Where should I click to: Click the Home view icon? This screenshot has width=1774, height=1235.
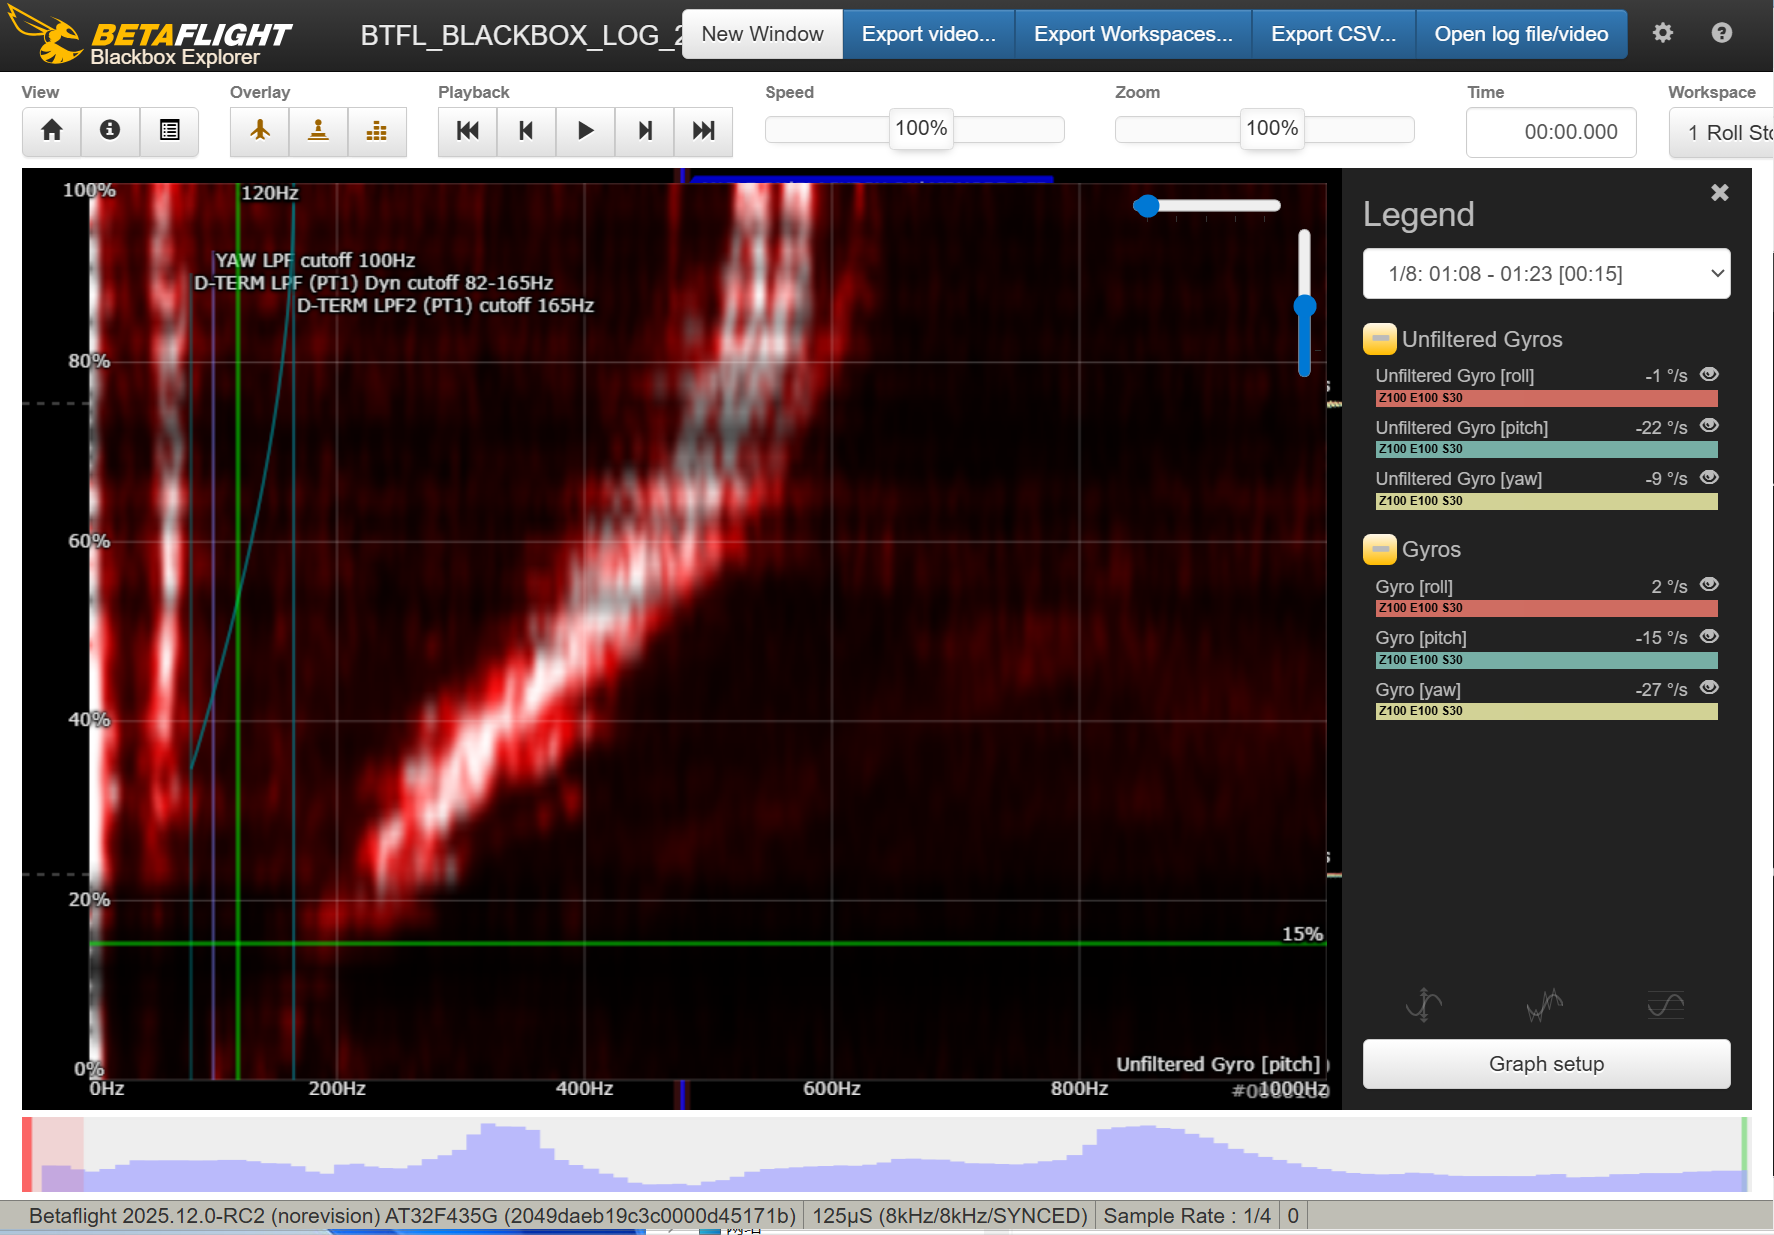[52, 131]
